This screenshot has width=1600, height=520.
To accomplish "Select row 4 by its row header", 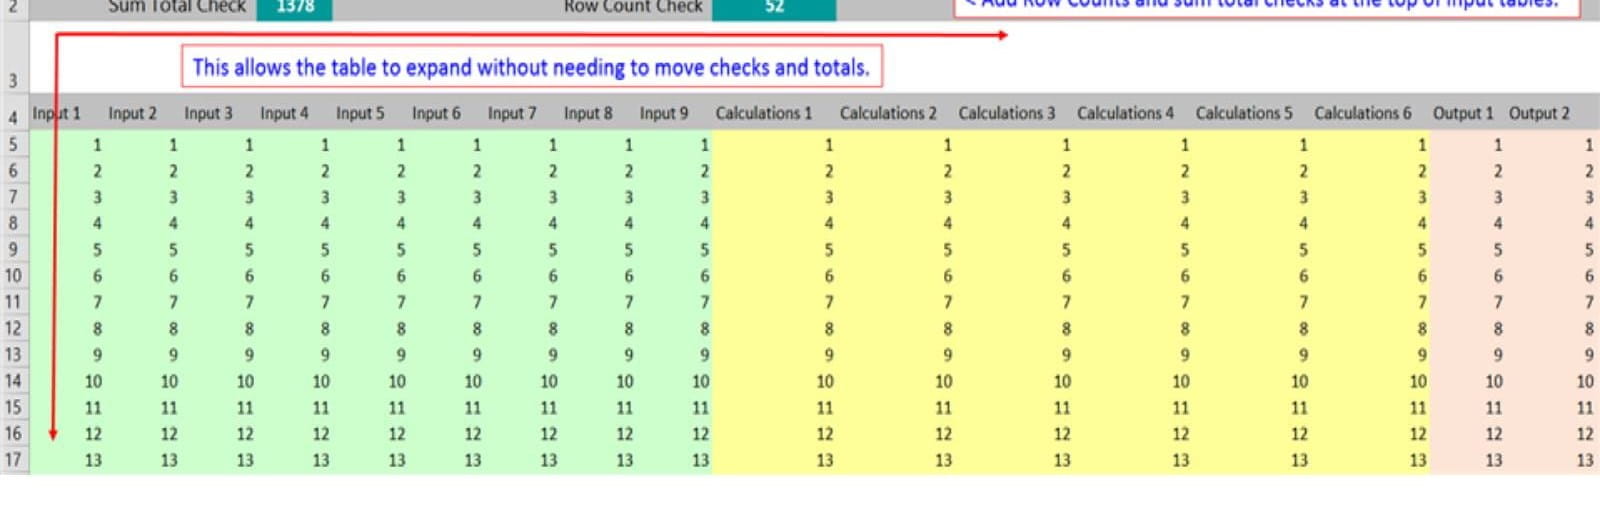I will [x=13, y=117].
